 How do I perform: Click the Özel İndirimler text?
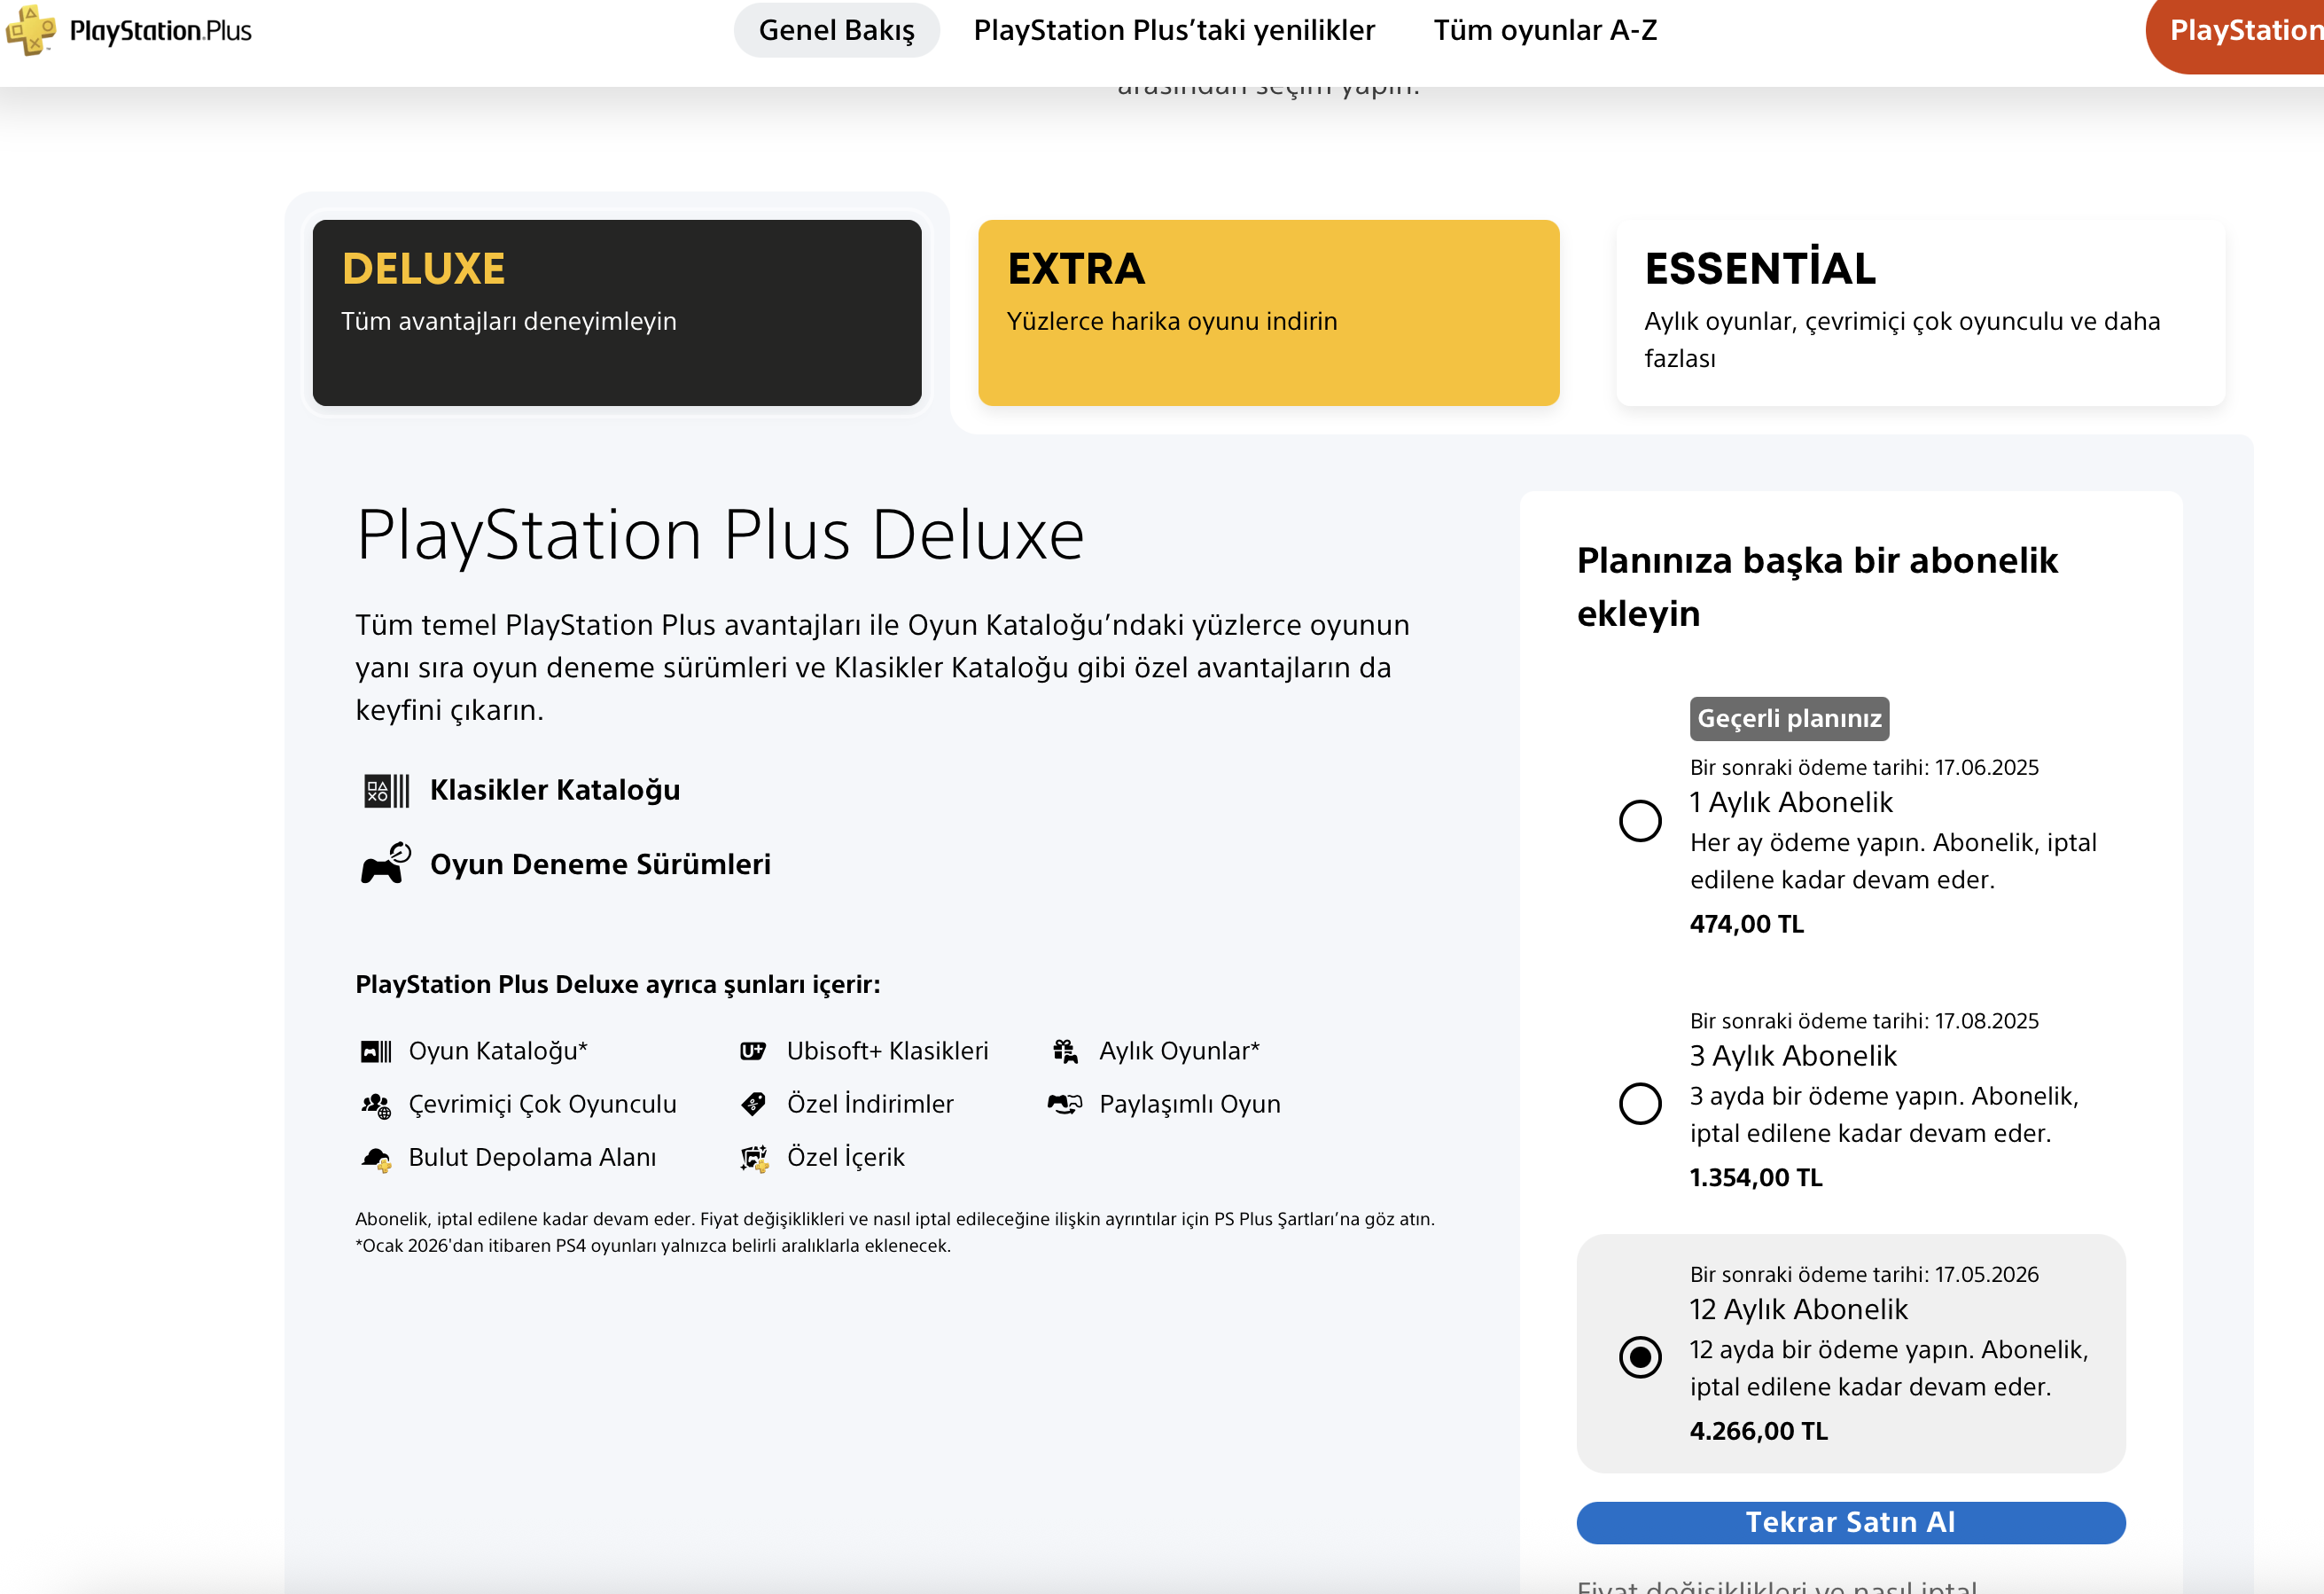pos(870,1104)
